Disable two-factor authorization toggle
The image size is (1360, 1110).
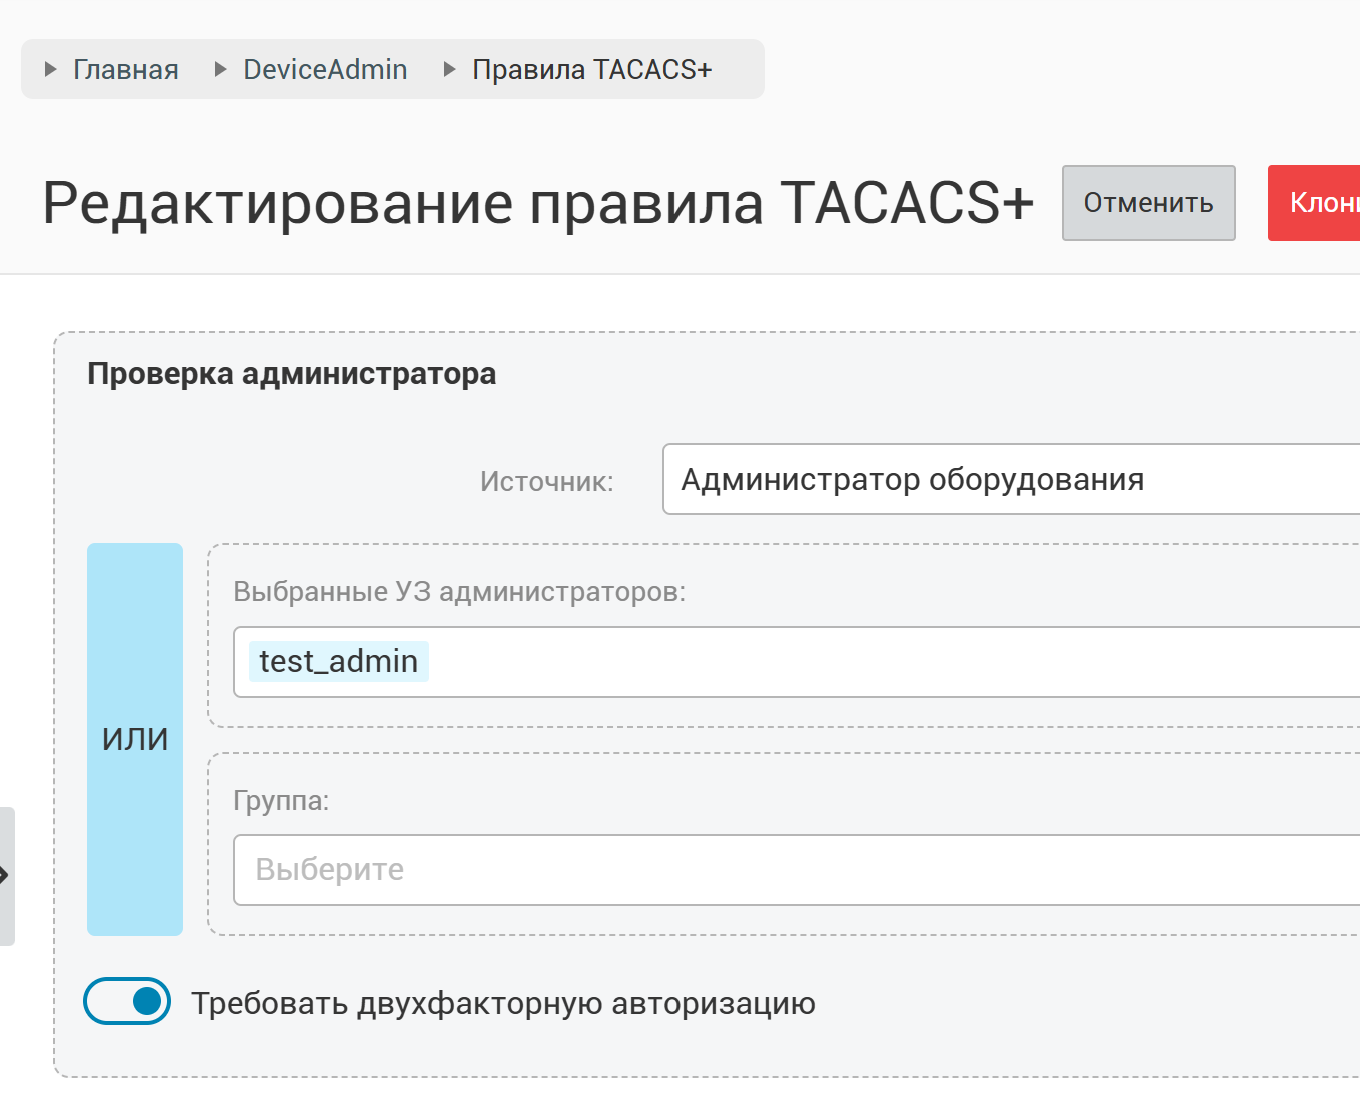coord(127,1001)
